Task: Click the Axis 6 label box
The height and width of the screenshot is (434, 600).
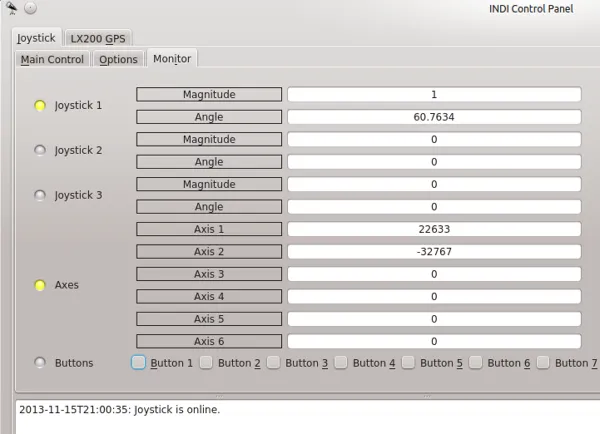Action: tap(209, 341)
